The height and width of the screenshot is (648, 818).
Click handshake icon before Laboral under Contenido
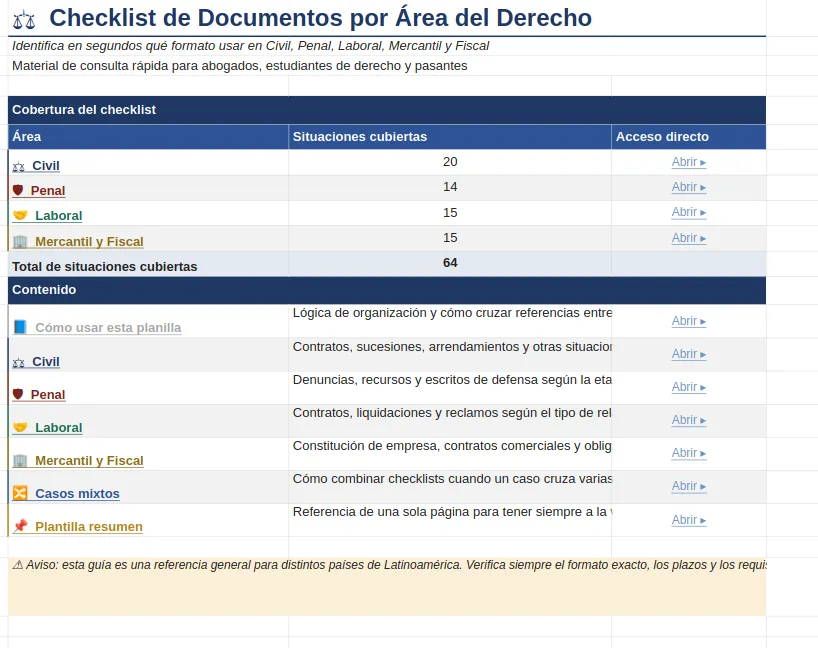20,427
